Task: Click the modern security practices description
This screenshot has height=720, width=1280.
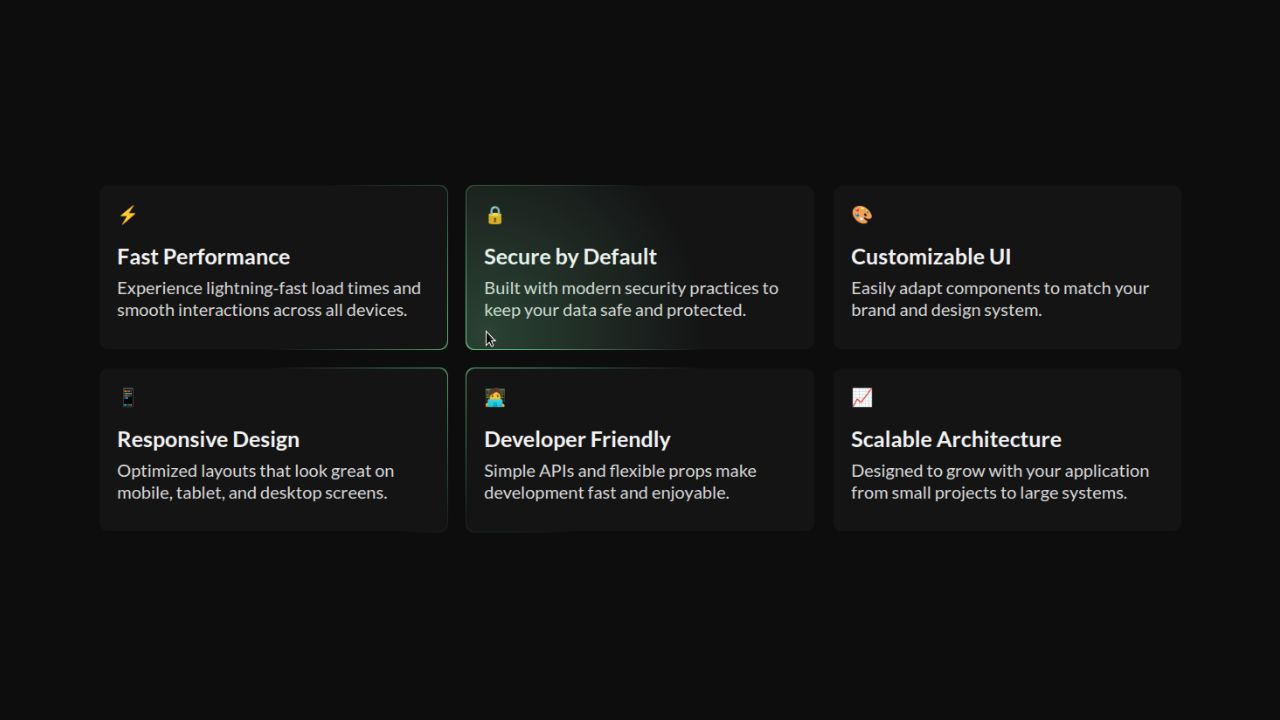Action: (630, 299)
